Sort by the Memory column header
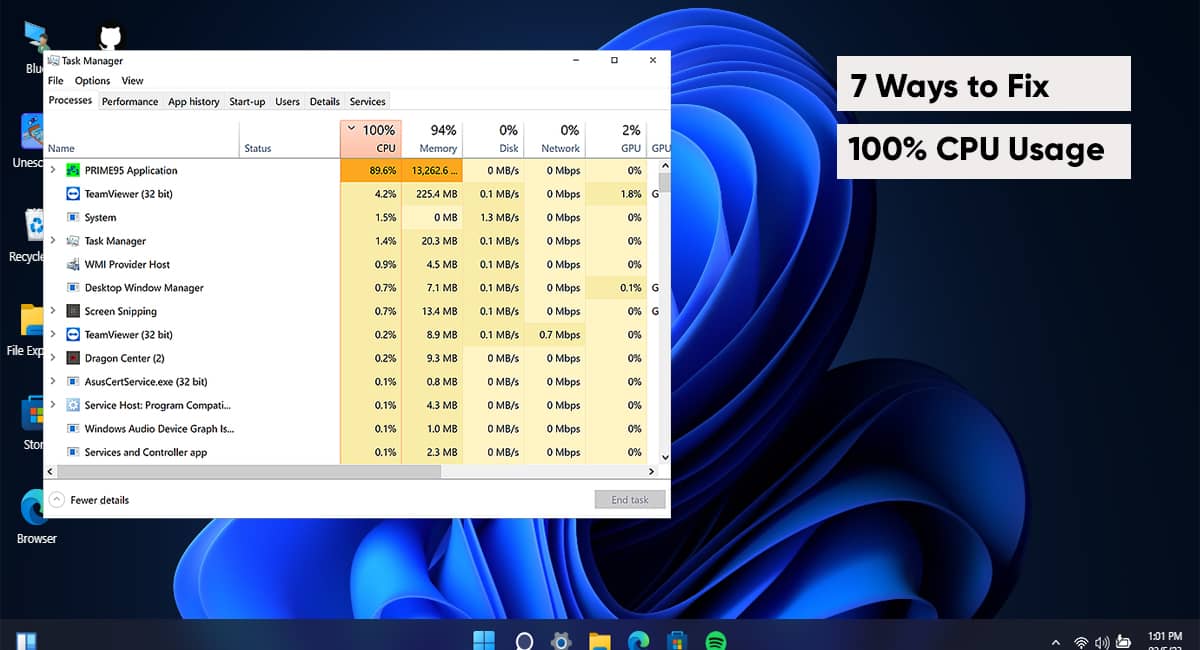The height and width of the screenshot is (650, 1200). [432, 139]
